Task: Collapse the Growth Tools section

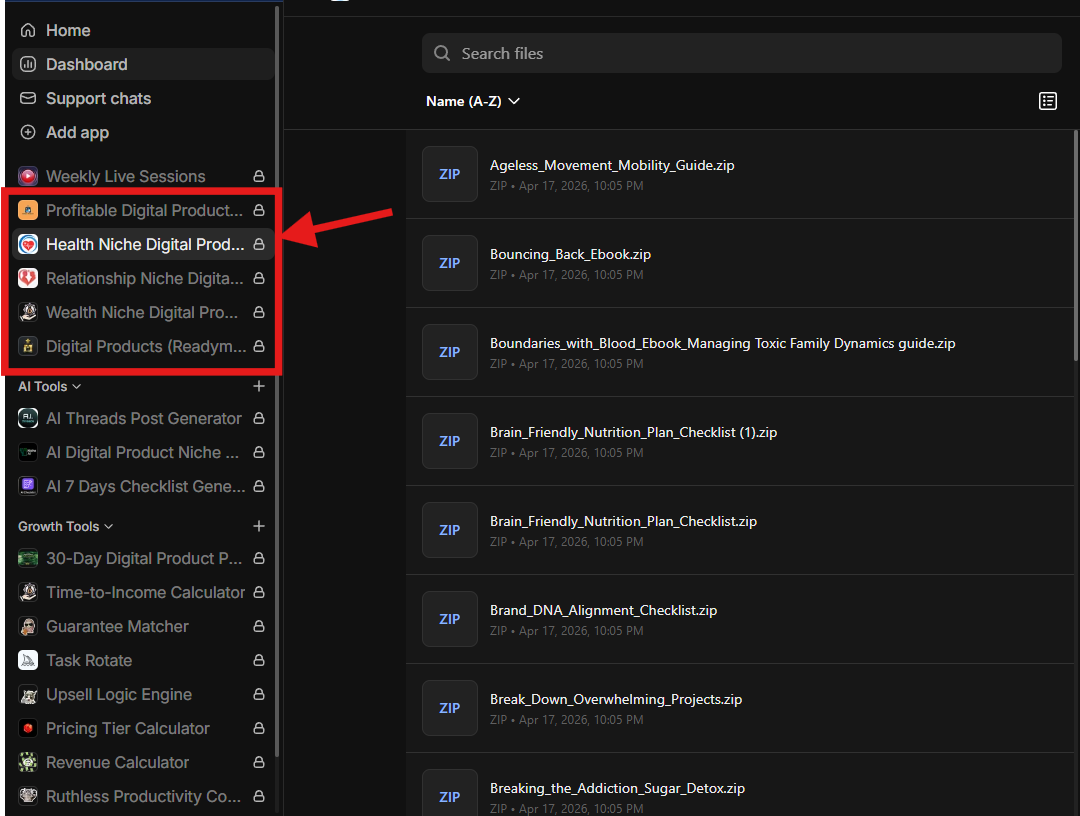Action: click(x=65, y=526)
